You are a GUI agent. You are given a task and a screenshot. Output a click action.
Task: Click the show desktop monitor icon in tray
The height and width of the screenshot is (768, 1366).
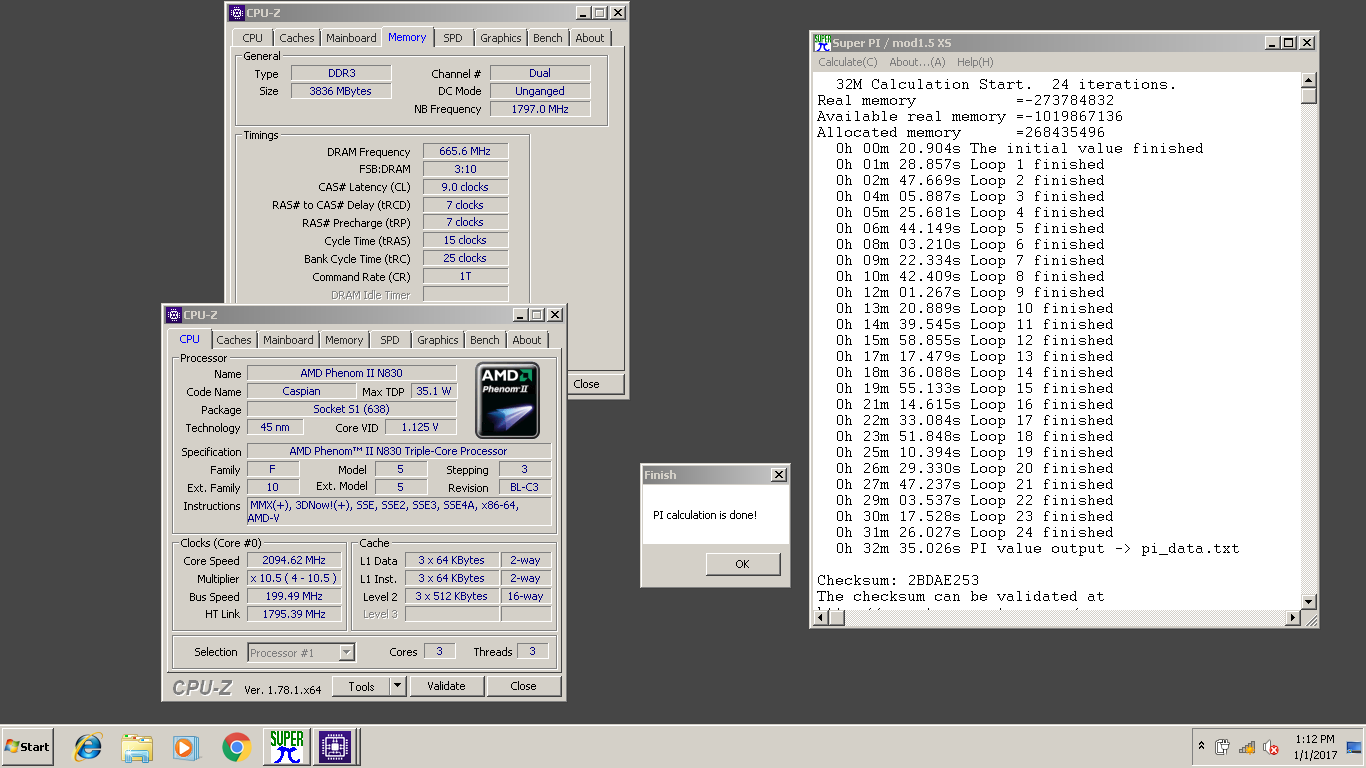pos(1354,747)
